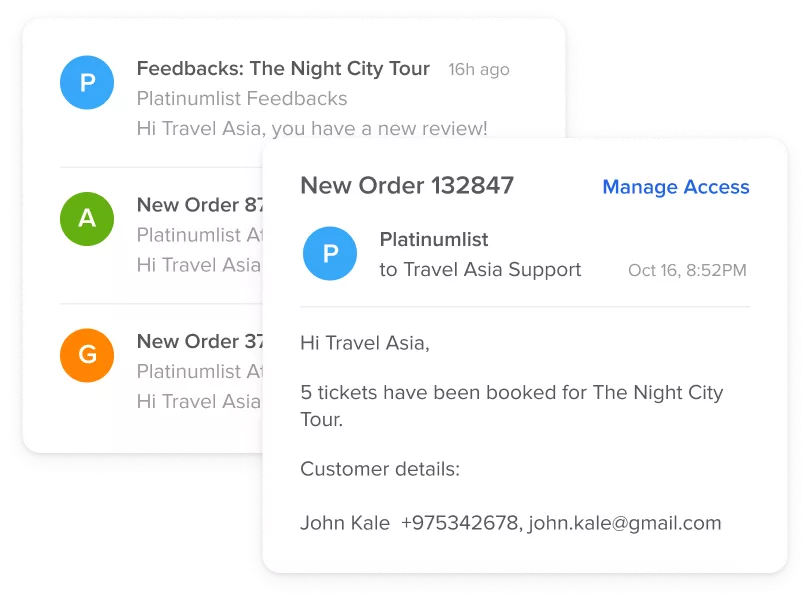Click the john.kale@gmail.com email address

[625, 523]
